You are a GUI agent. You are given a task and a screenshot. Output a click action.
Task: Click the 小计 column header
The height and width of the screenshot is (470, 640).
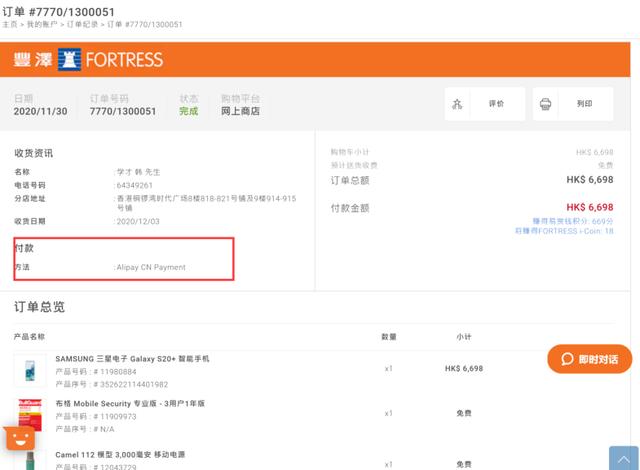(x=464, y=337)
